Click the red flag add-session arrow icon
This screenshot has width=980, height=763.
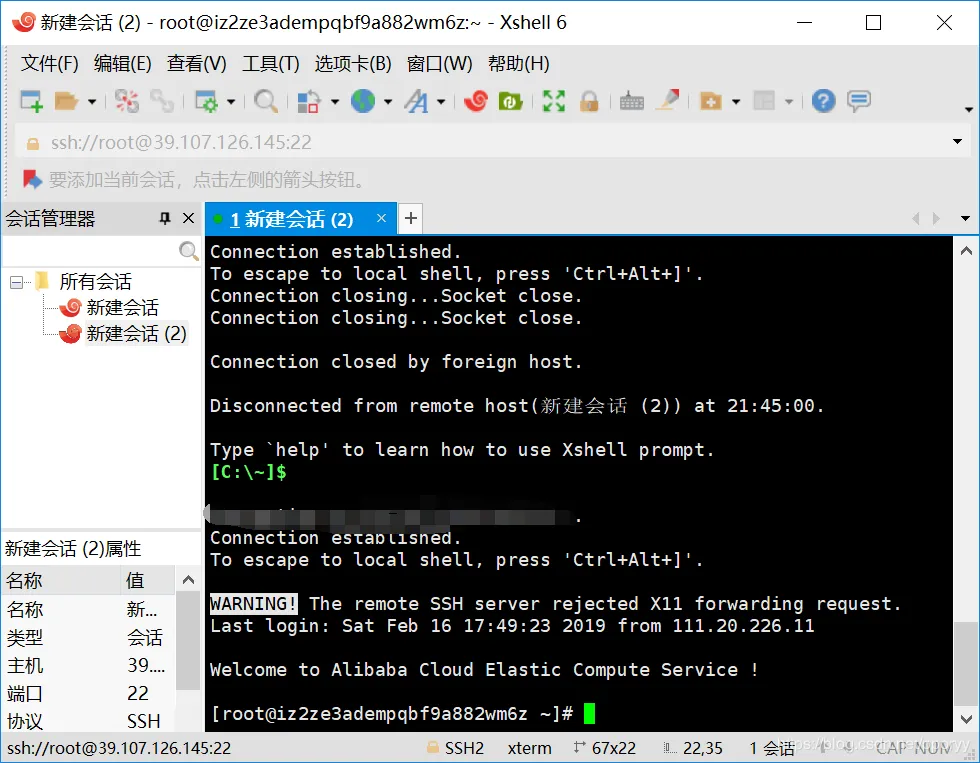[32, 179]
